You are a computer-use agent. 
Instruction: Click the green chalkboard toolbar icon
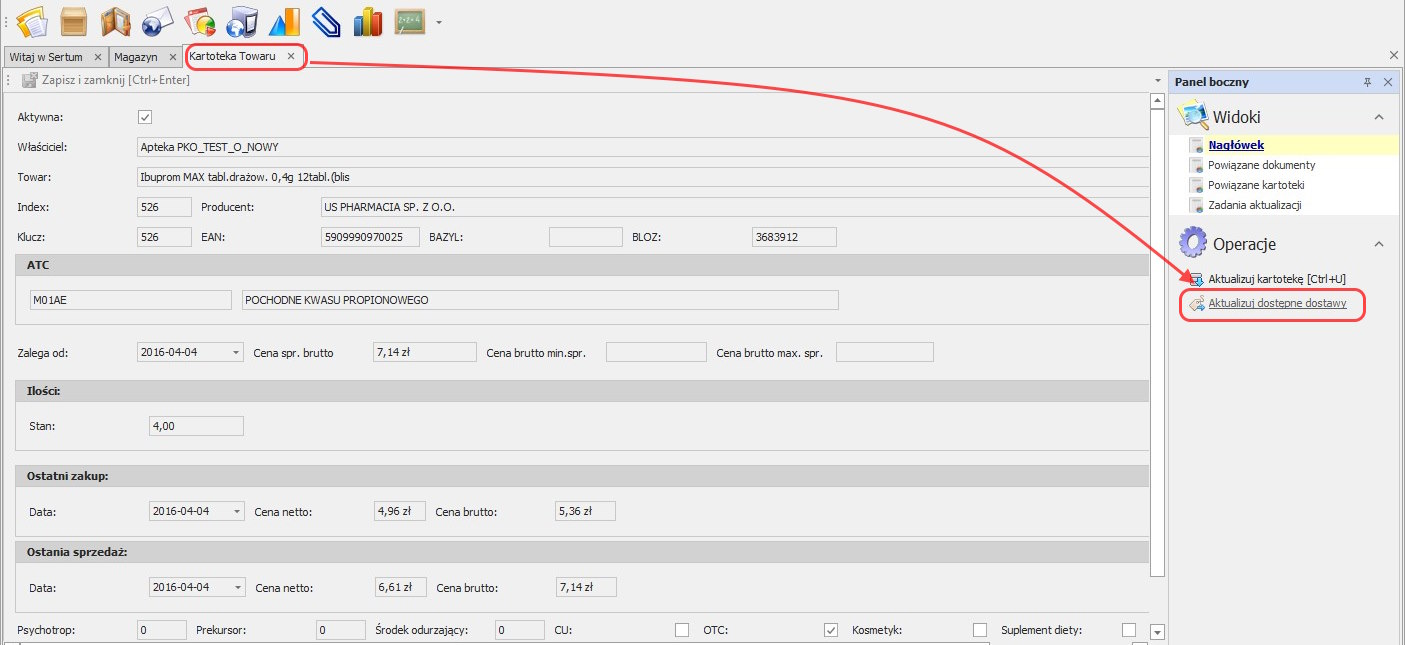tap(410, 20)
